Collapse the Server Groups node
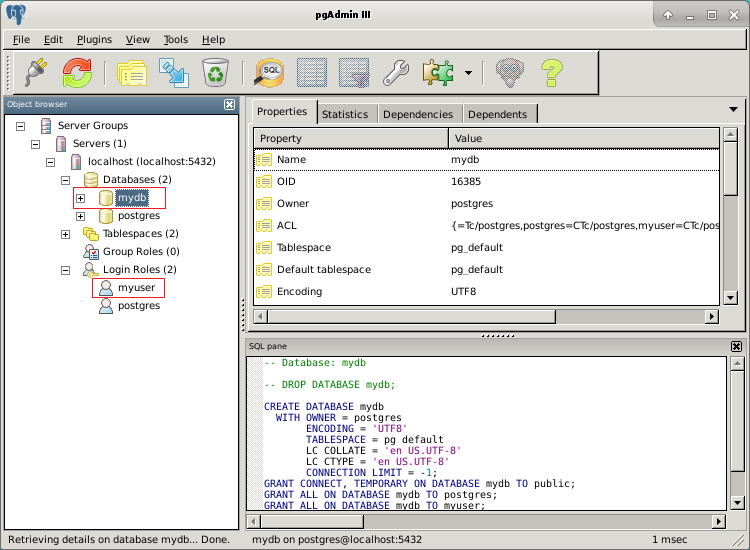 (x=21, y=126)
